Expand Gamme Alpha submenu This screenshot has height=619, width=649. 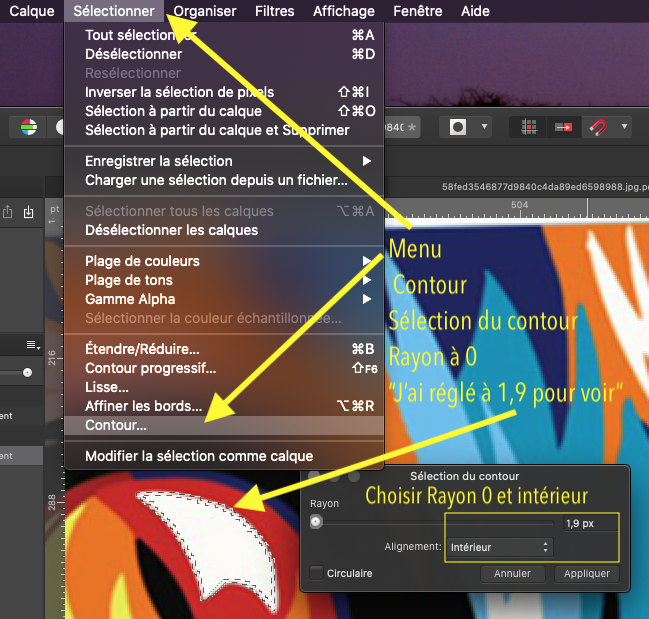pos(224,299)
